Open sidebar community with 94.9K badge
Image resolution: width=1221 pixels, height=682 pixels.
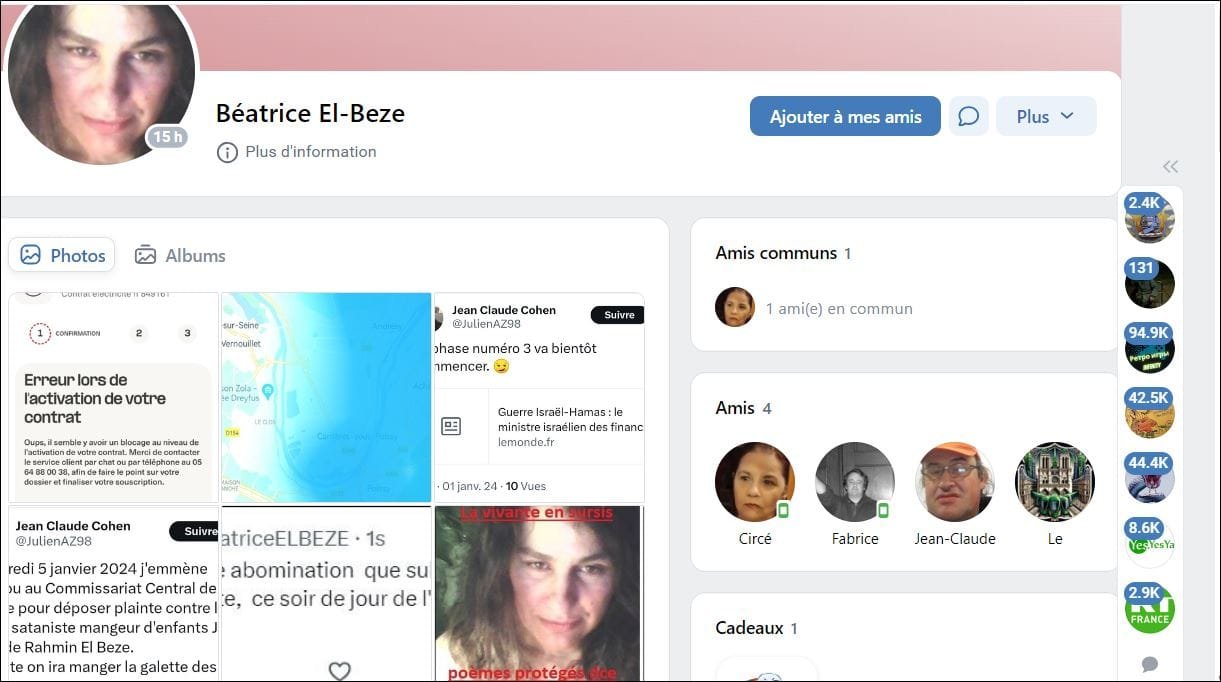point(1149,348)
